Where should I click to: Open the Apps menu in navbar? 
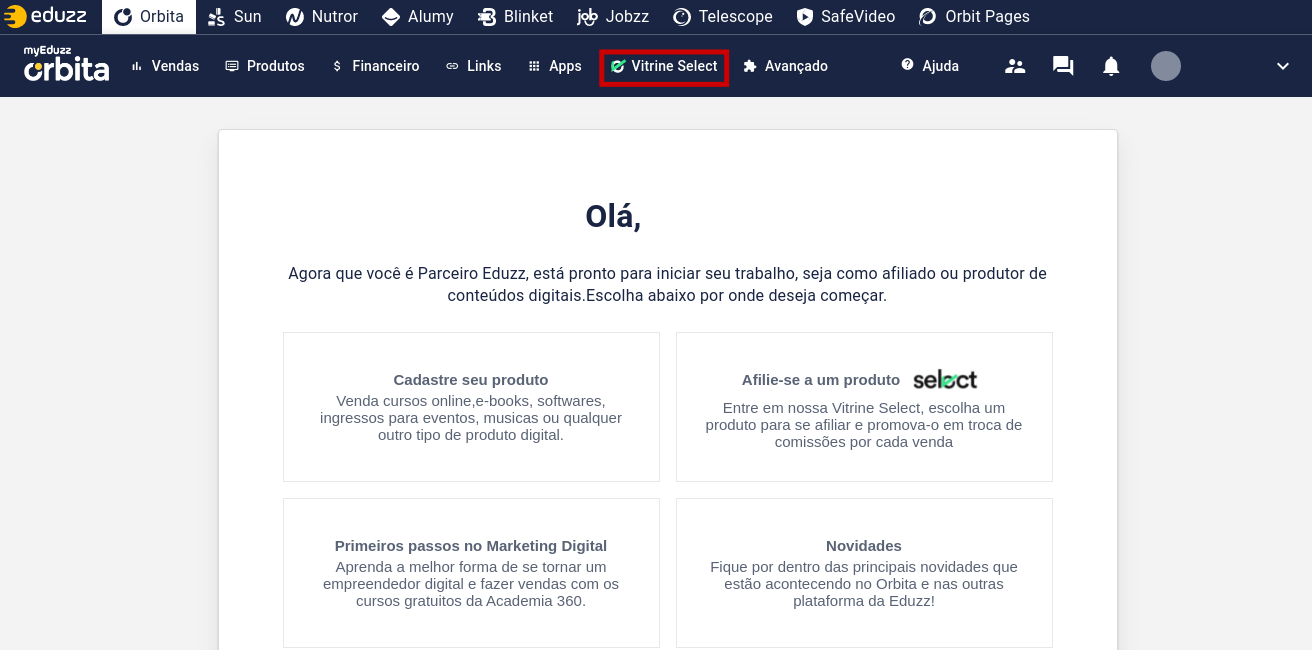point(554,66)
